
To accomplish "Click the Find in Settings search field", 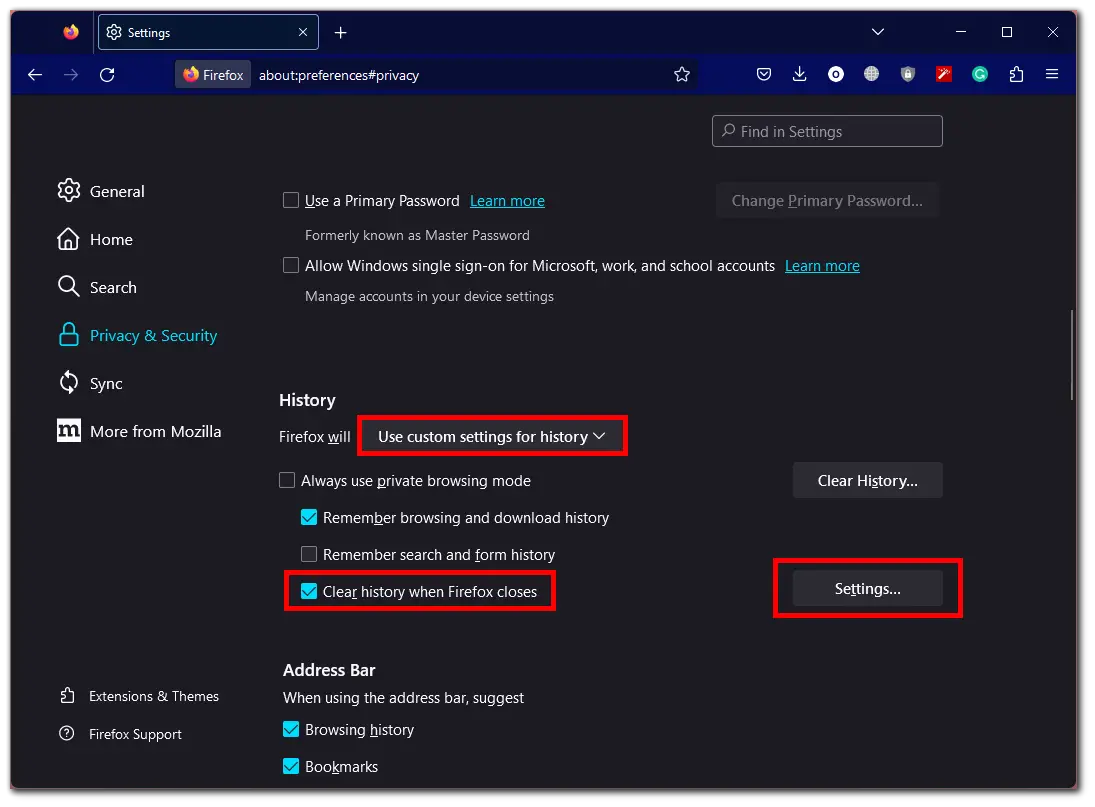I will click(827, 131).
